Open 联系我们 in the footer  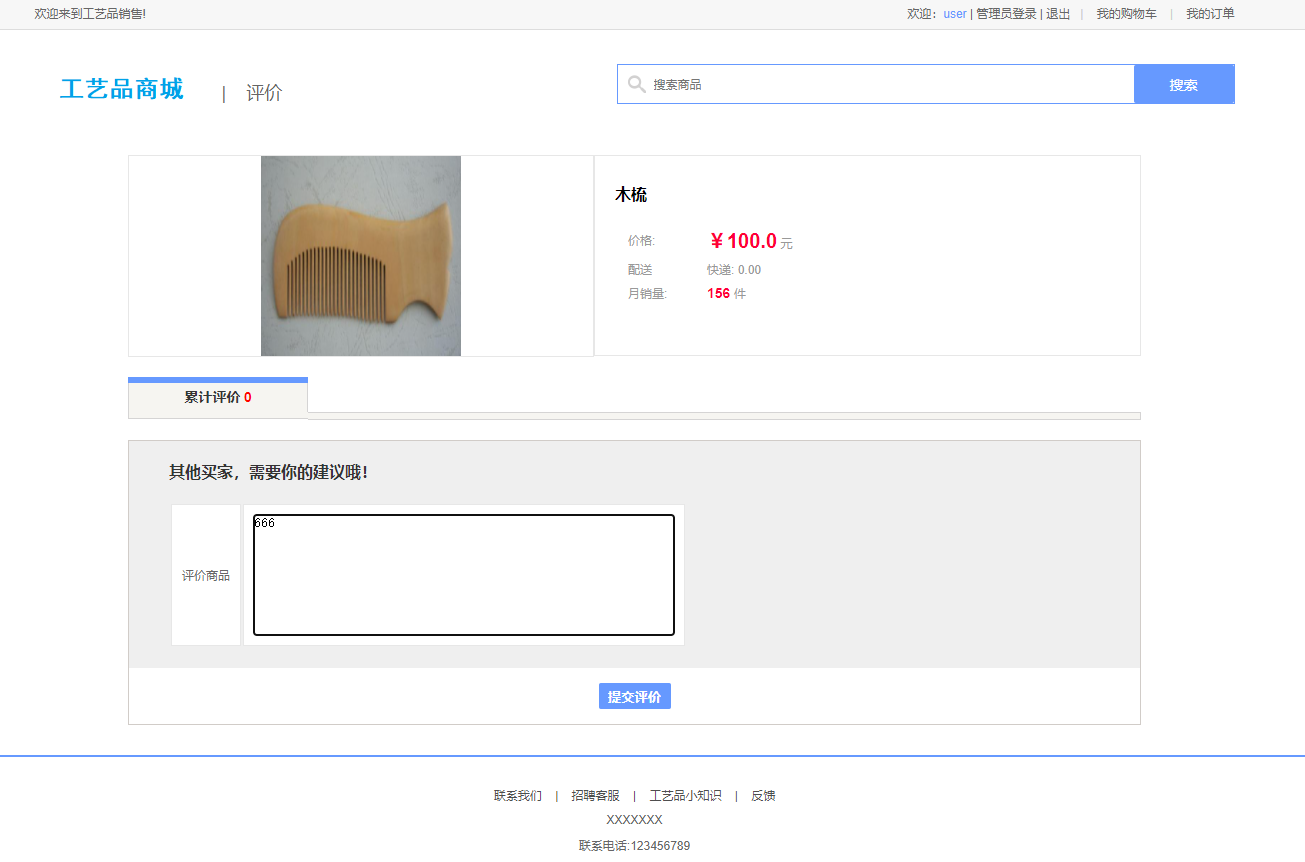(516, 795)
